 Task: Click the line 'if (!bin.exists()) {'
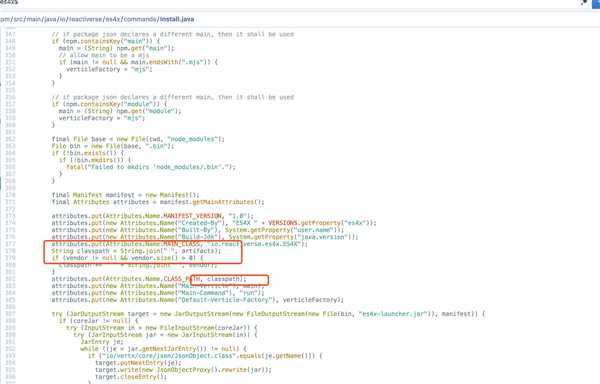coord(88,153)
